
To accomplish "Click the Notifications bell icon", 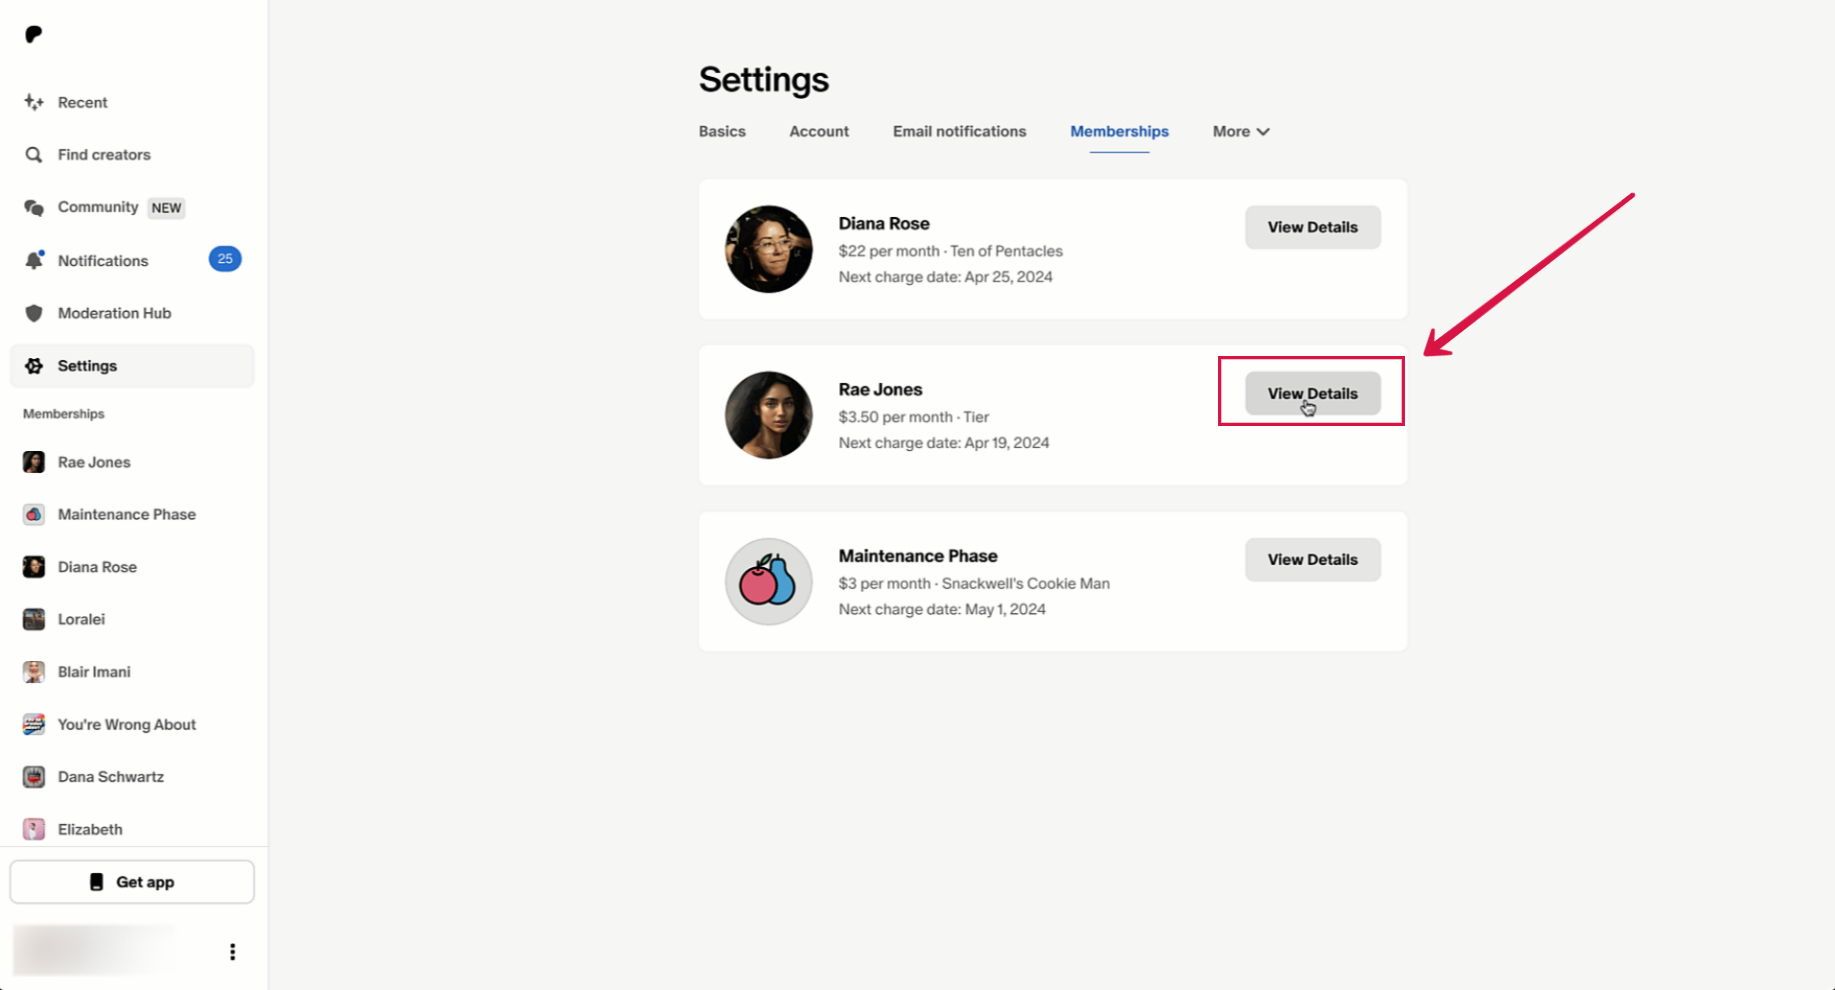I will point(34,260).
